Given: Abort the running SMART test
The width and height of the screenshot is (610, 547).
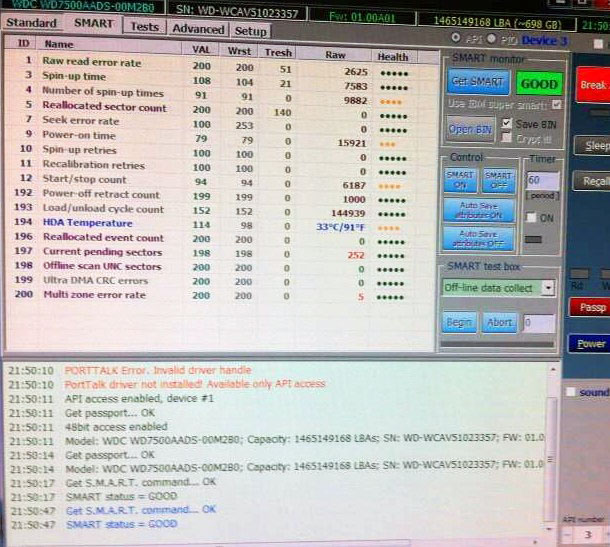Looking at the screenshot, I should pyautogui.click(x=497, y=322).
